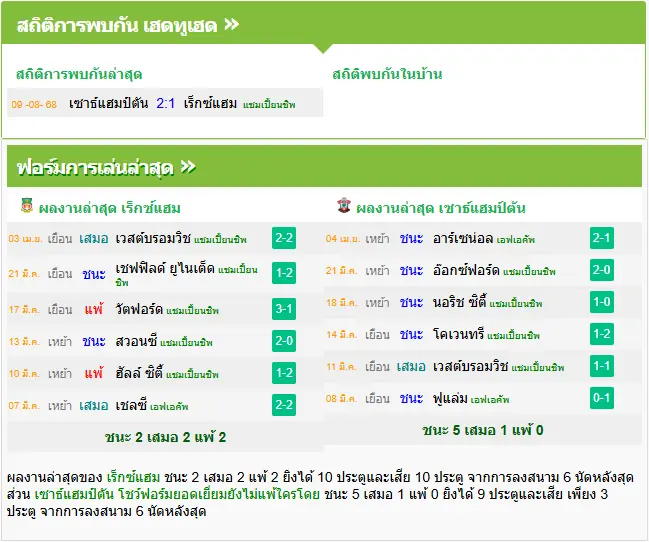649x542 pixels.
Task: Click โคเวนทรี team name
Action: [459, 334]
